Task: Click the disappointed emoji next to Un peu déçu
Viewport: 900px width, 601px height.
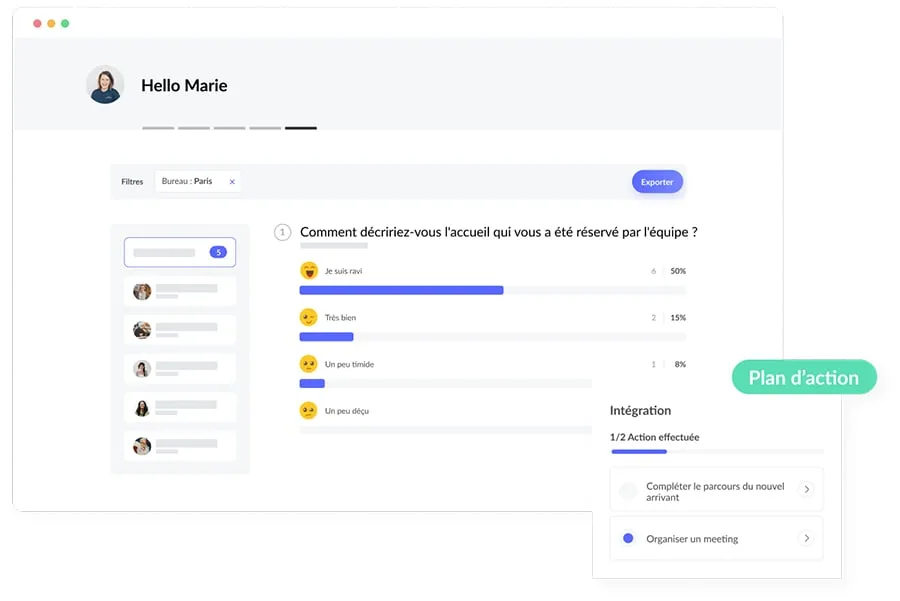Action: [x=309, y=410]
